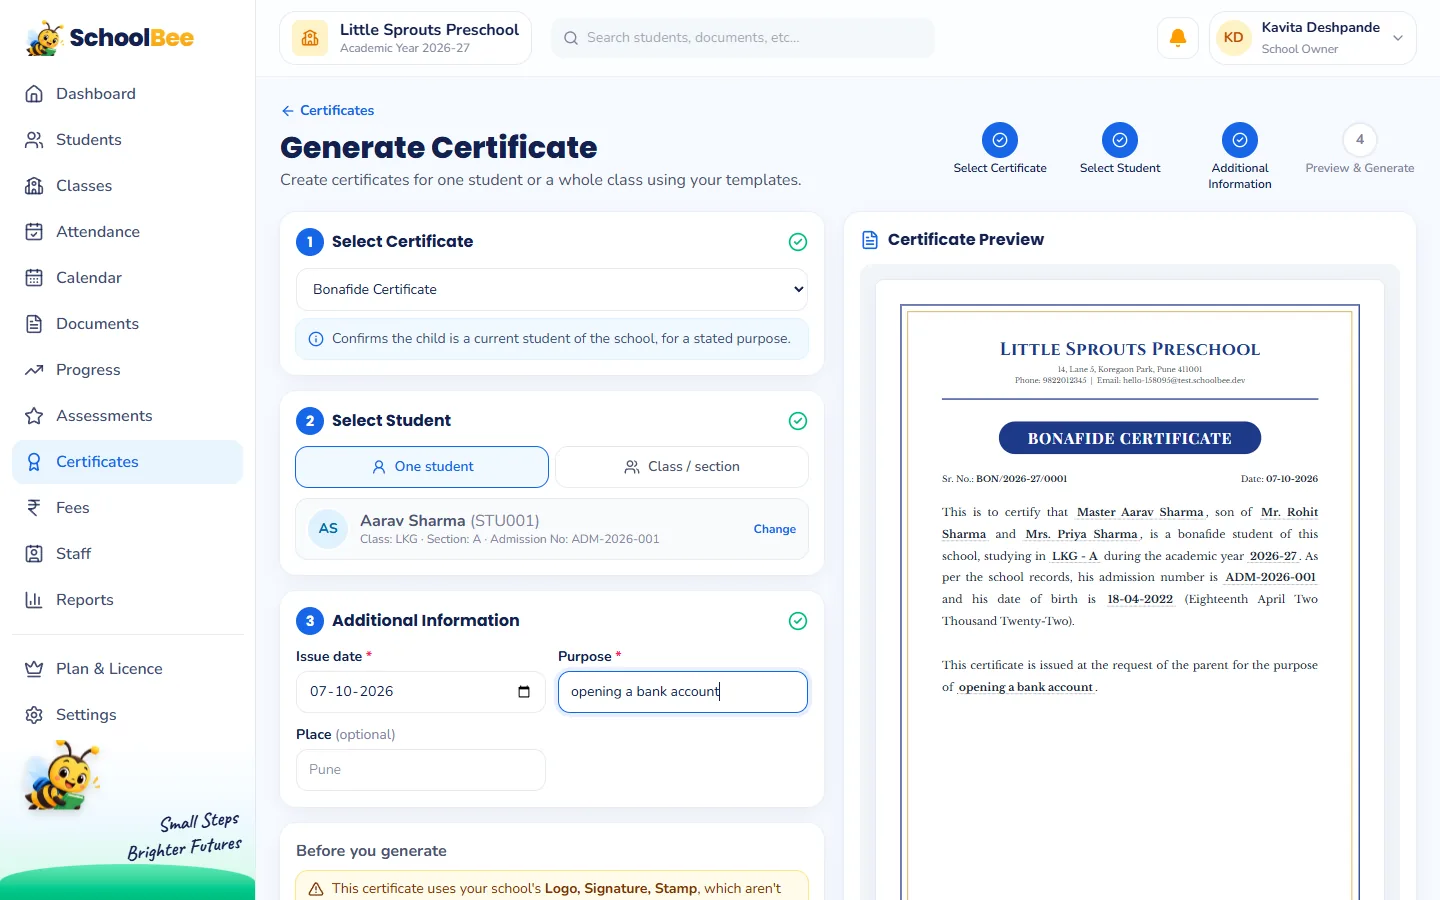
Task: Click the Certificate Preview document icon
Action: [870, 240]
